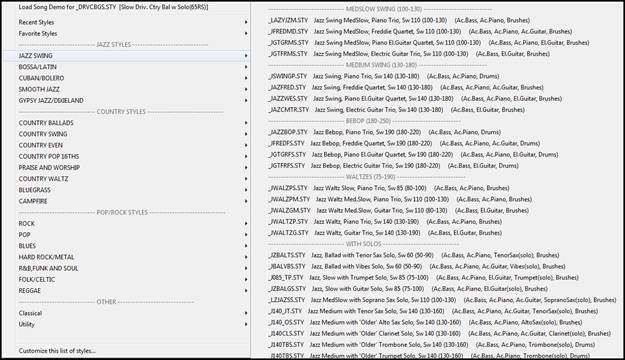Open the Classical styles submenu

tap(126, 313)
